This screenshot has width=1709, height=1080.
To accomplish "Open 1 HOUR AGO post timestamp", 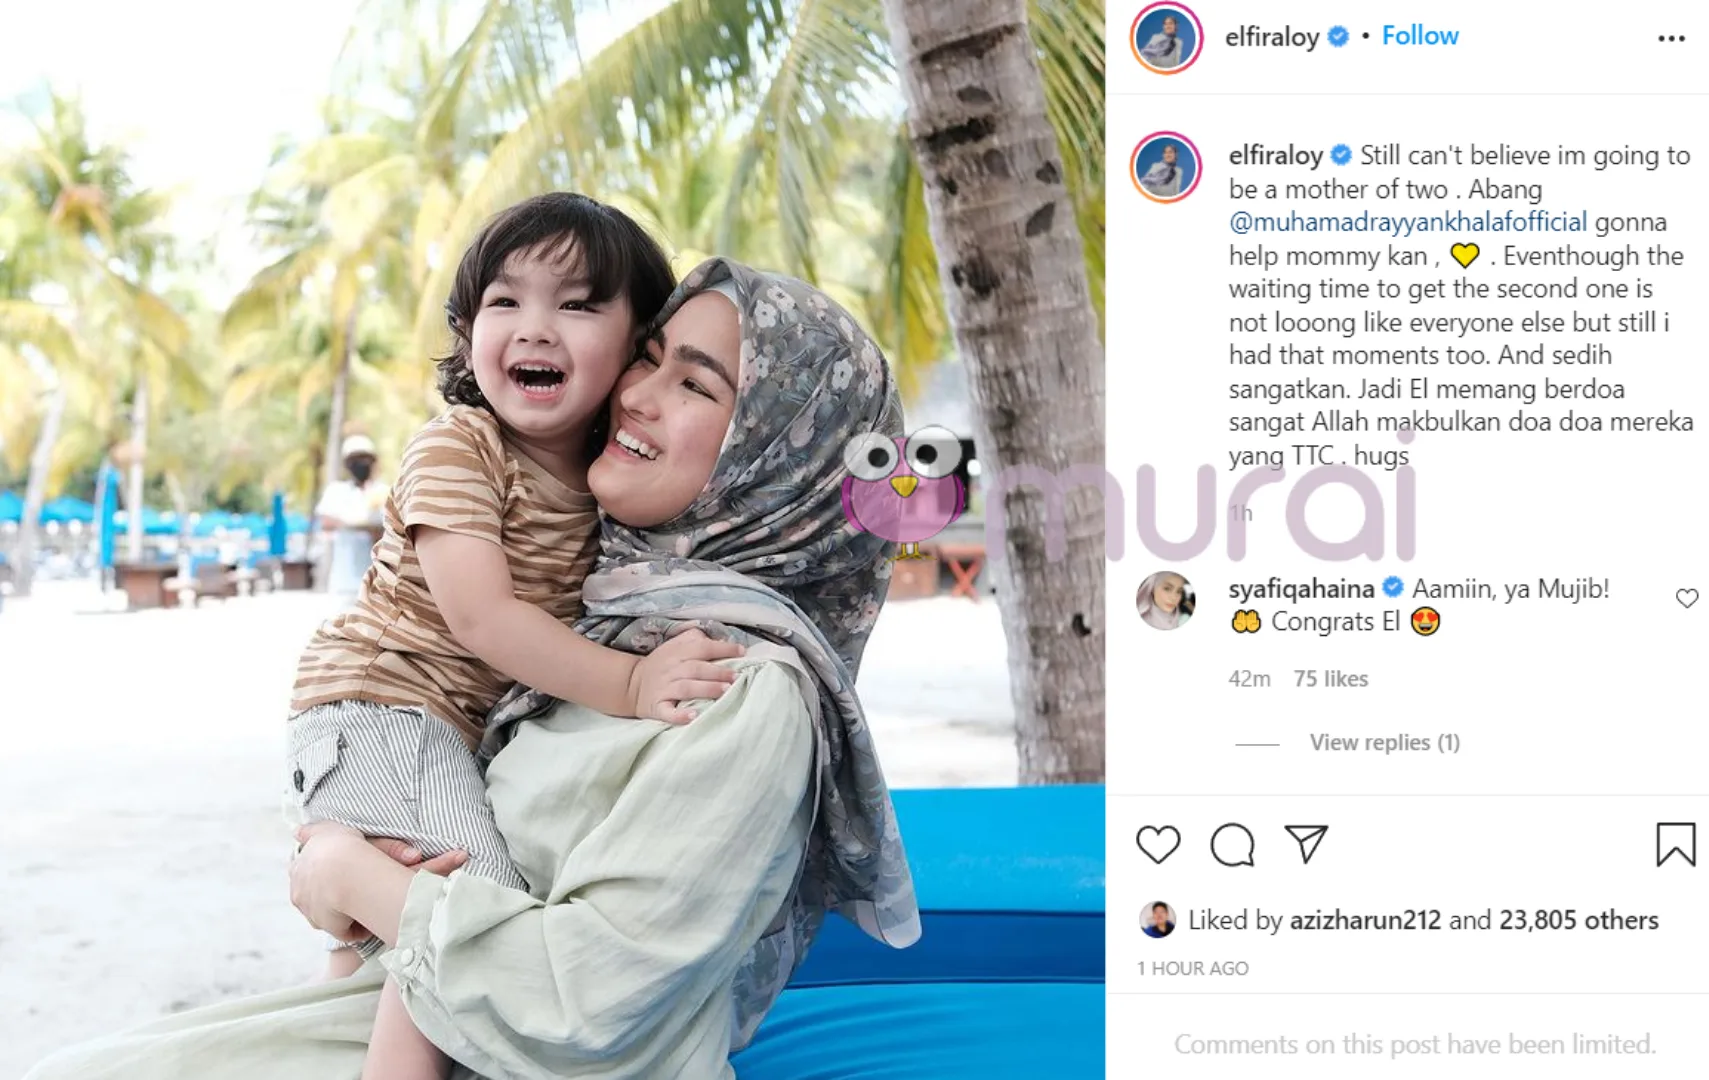I will [x=1193, y=968].
